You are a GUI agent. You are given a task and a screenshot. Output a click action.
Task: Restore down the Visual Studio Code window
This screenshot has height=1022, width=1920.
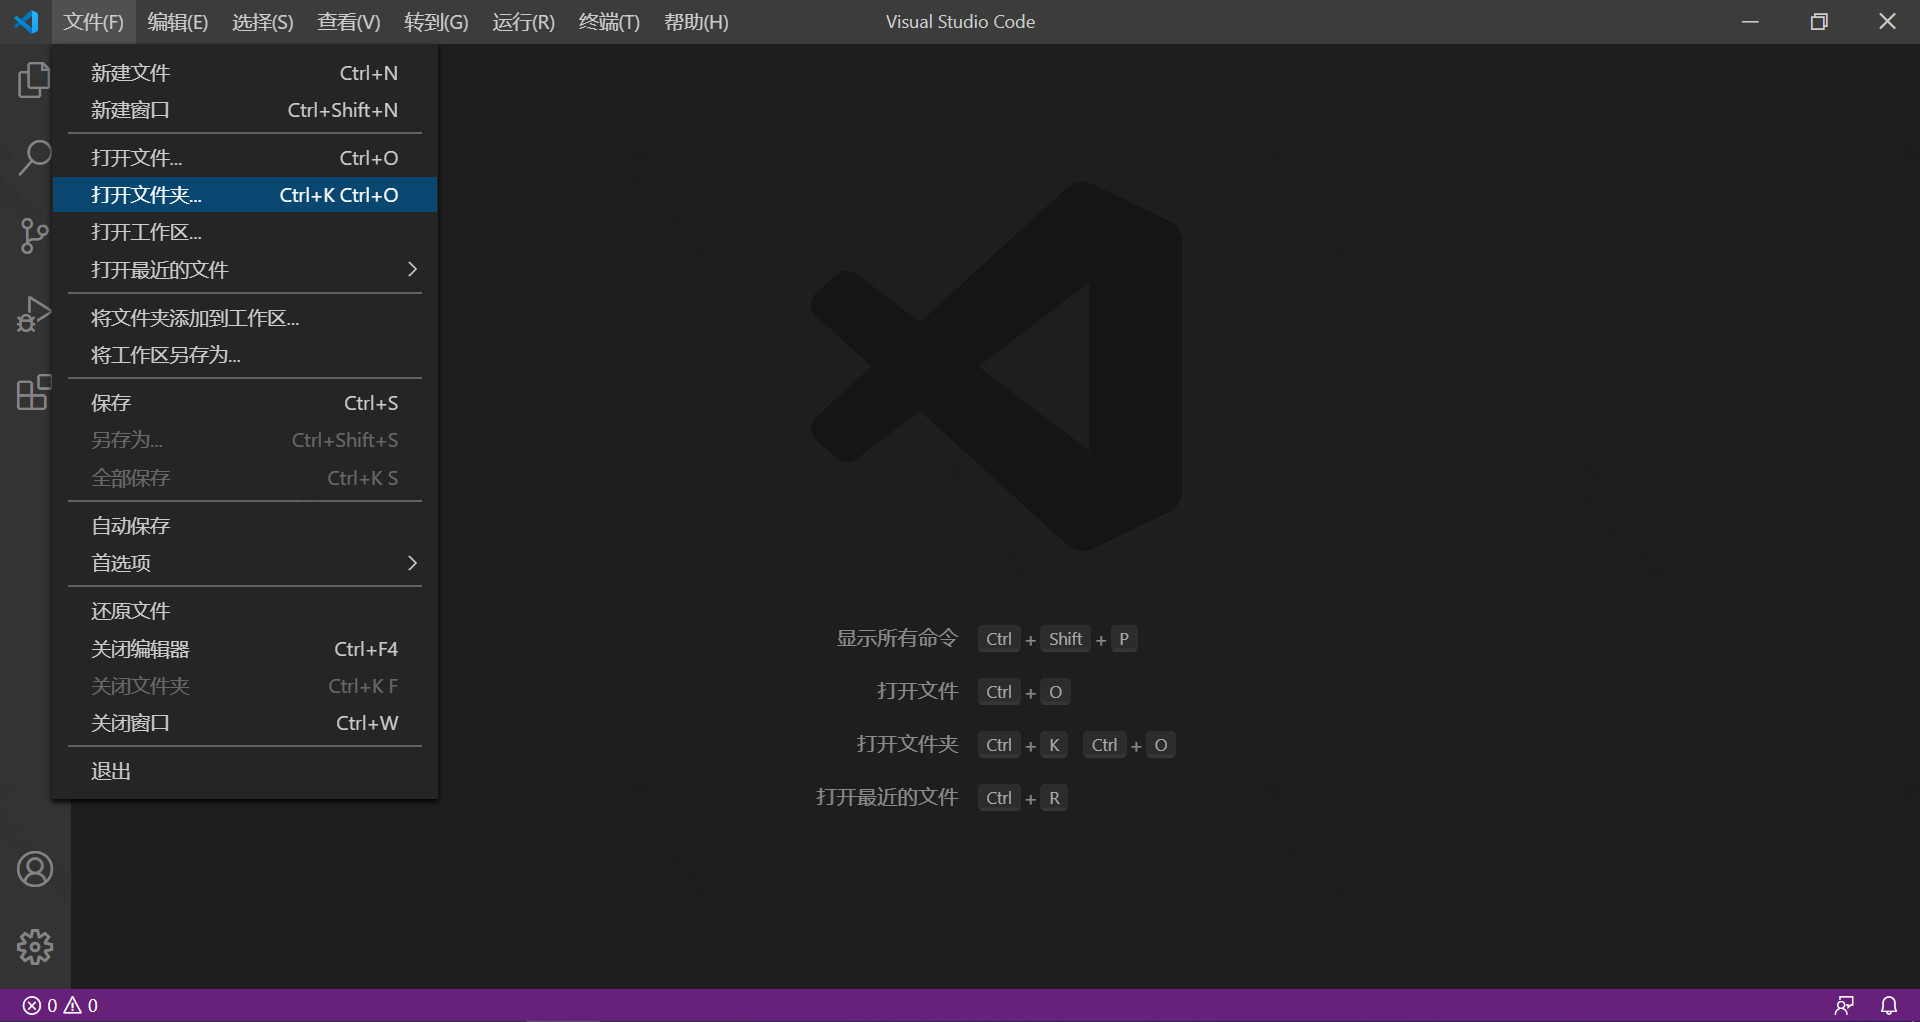(x=1819, y=22)
